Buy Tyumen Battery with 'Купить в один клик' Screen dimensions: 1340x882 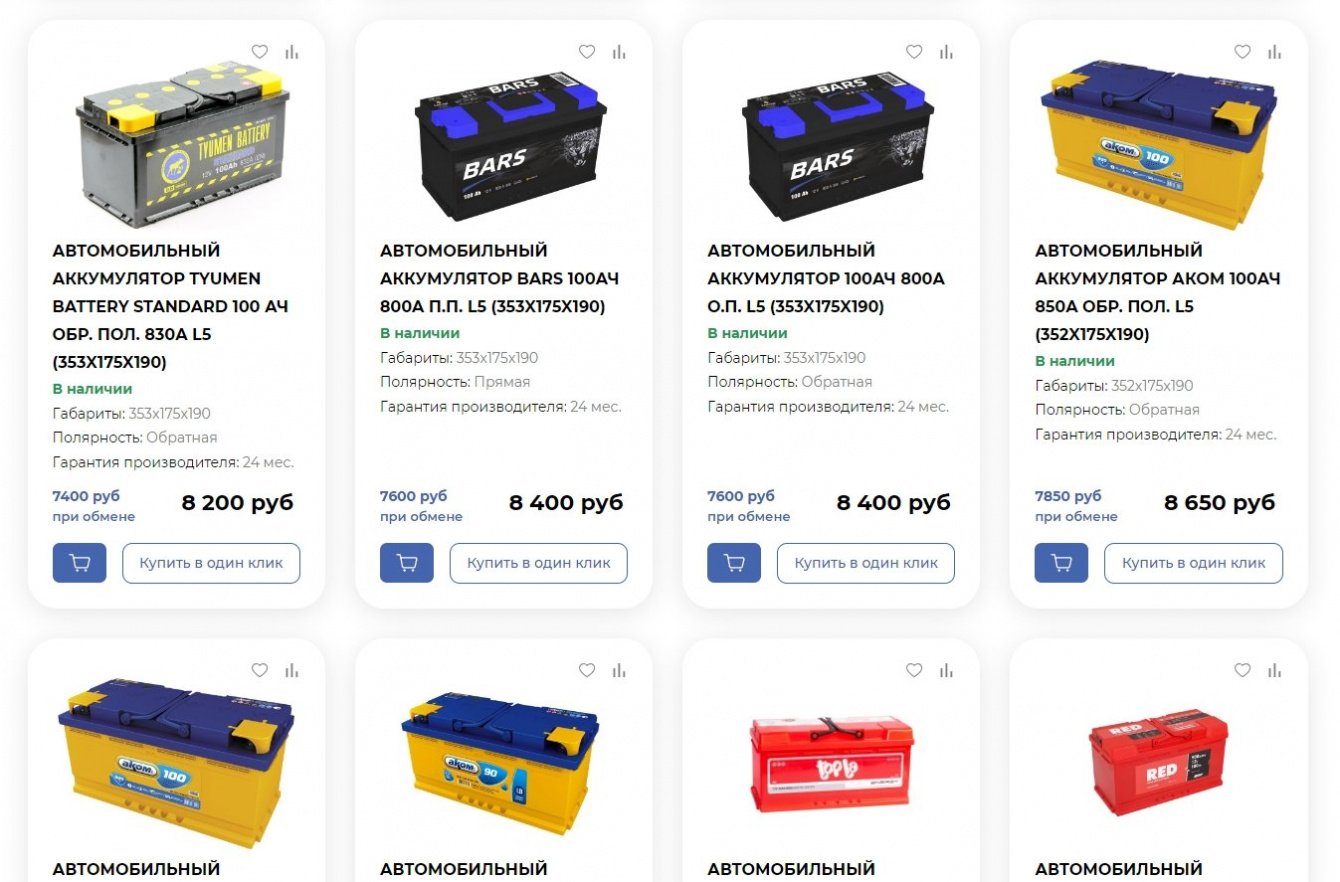coord(211,563)
